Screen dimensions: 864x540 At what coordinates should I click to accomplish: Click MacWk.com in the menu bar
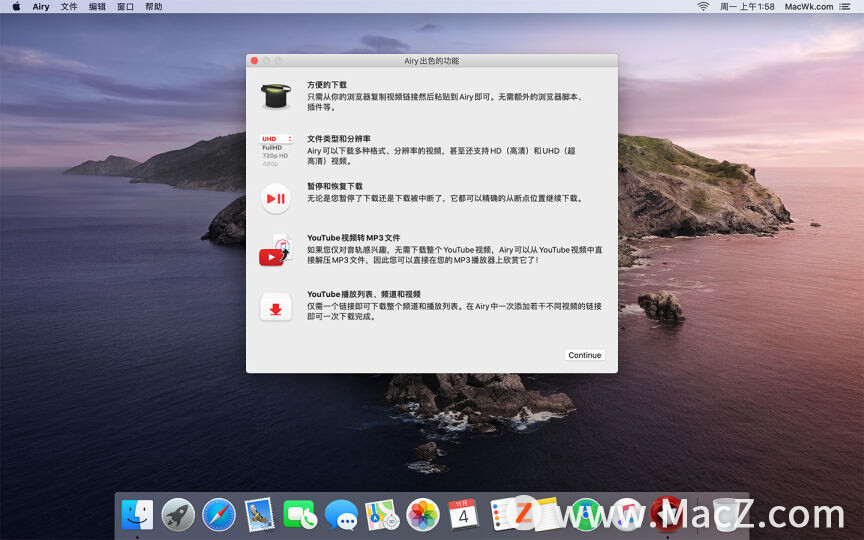[x=809, y=7]
